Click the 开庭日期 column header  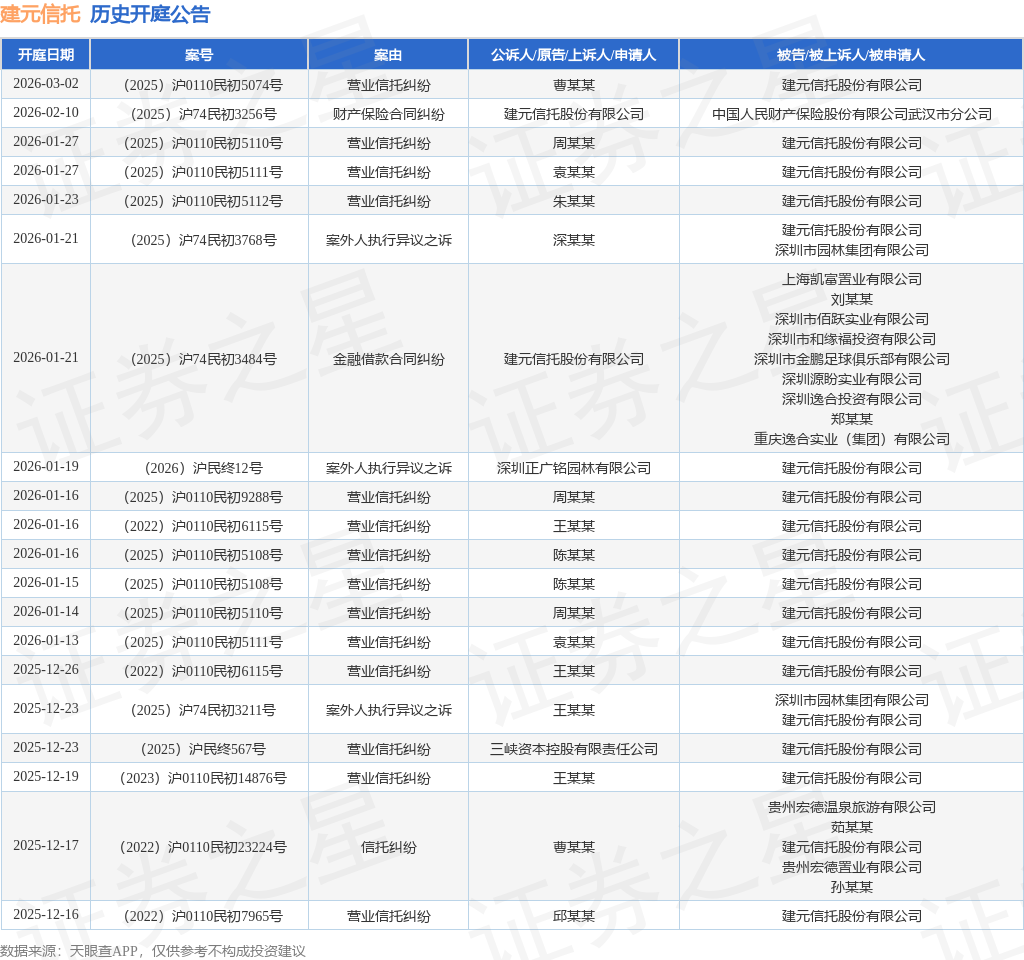[x=46, y=55]
